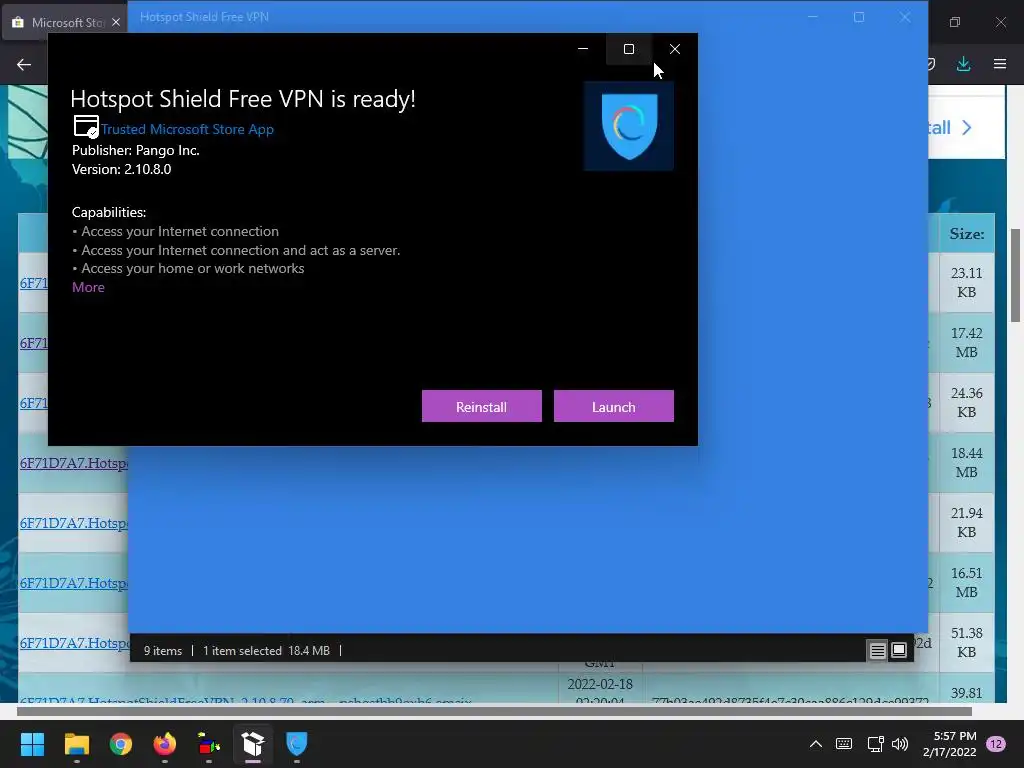The image size is (1024, 768).
Task: Open the colorful blocks app in the taskbar
Action: point(209,744)
